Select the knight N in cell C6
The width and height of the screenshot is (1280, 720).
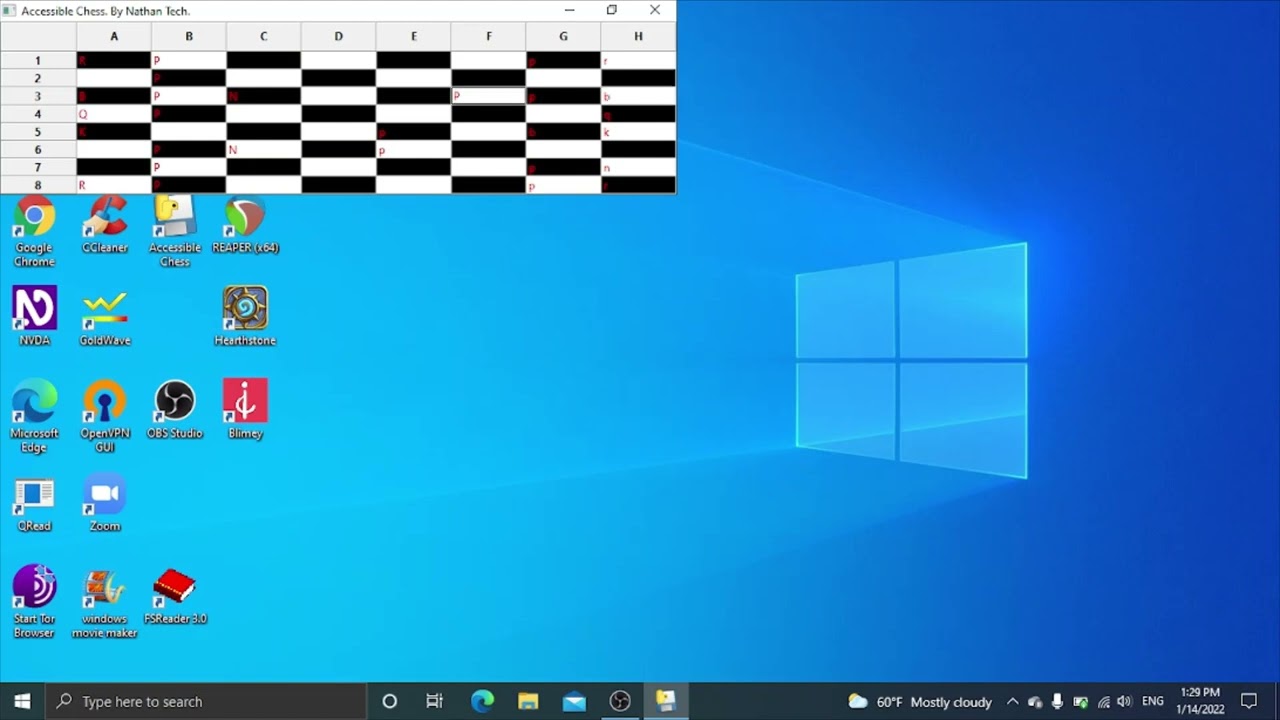(263, 150)
